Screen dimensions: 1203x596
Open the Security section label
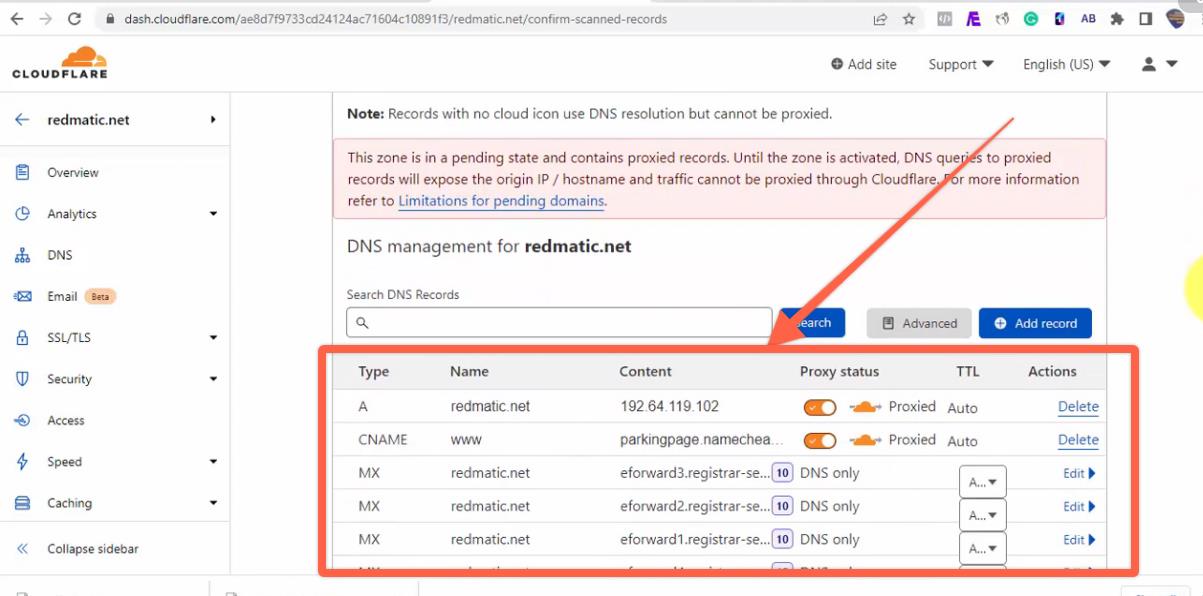(69, 379)
